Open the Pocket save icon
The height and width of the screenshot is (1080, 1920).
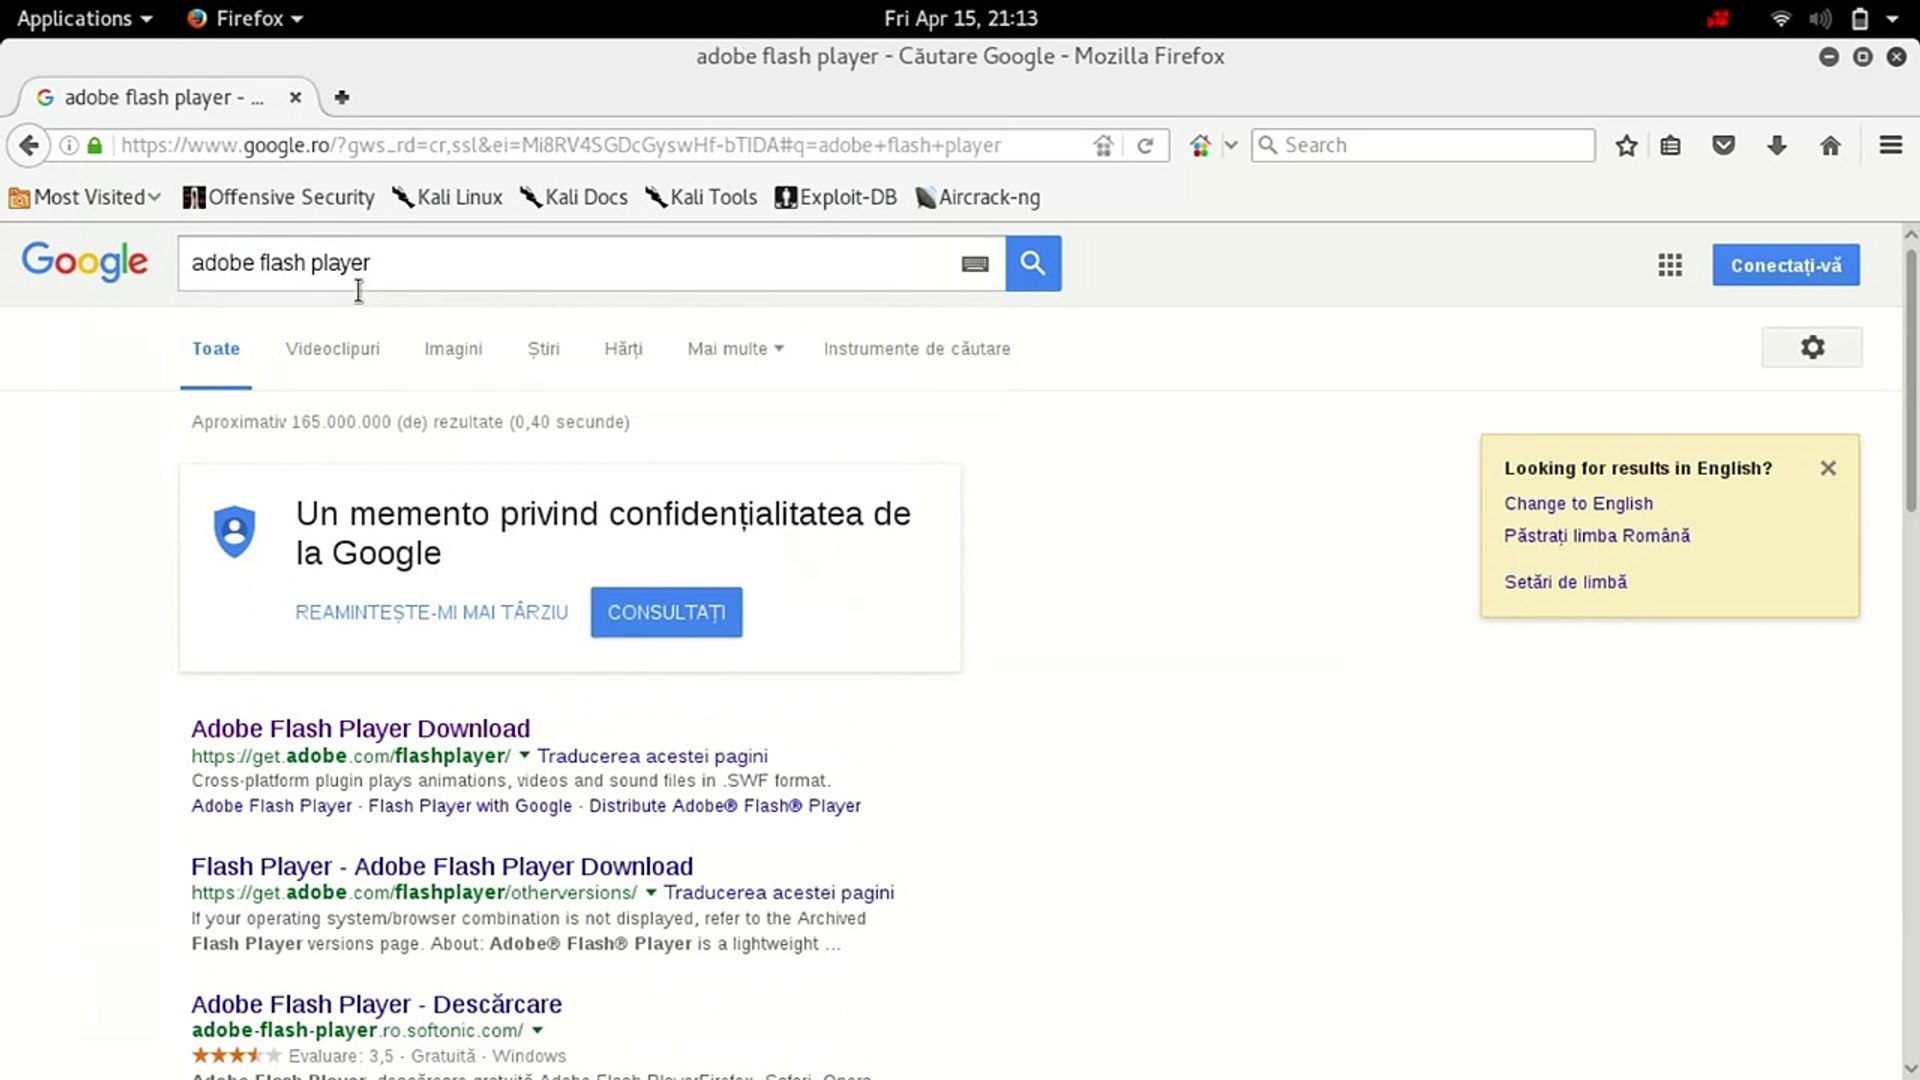click(1723, 146)
